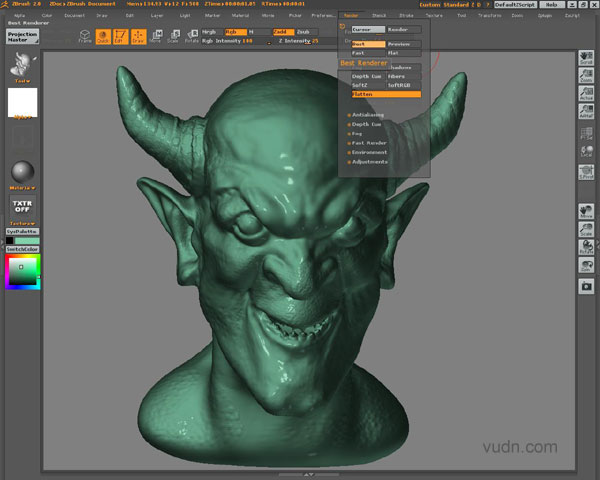Screen dimensions: 600x480
Task: Click the Actual size icon on right shelf
Action: [x=586, y=93]
